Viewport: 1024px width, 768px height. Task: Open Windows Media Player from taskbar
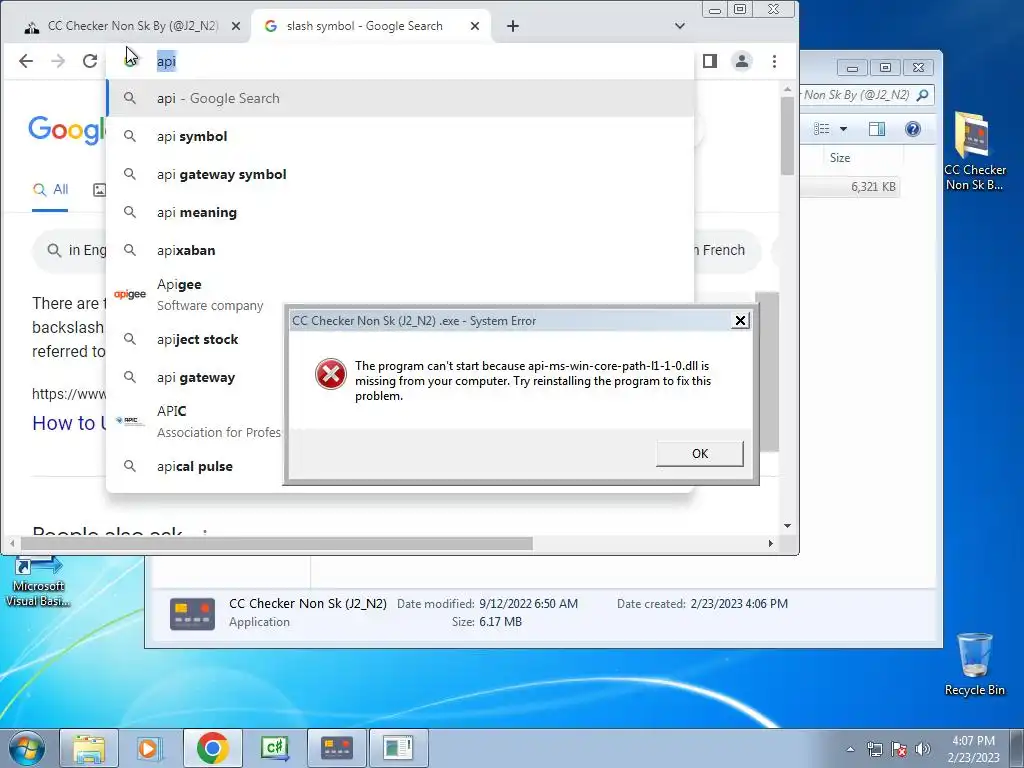point(150,748)
